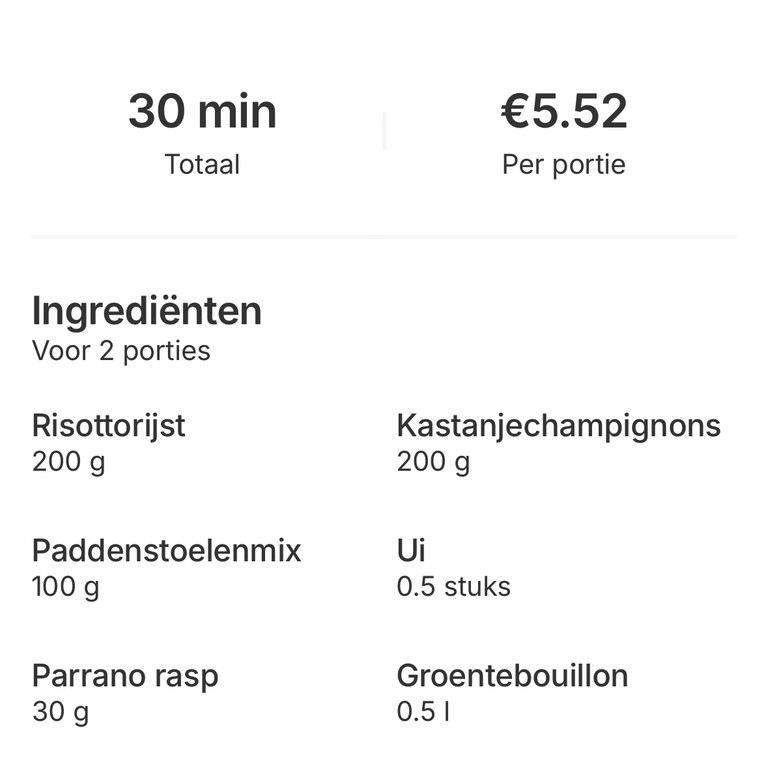Open the Kastanjechampignons ingredient
This screenshot has width=768, height=768.
pos(558,425)
